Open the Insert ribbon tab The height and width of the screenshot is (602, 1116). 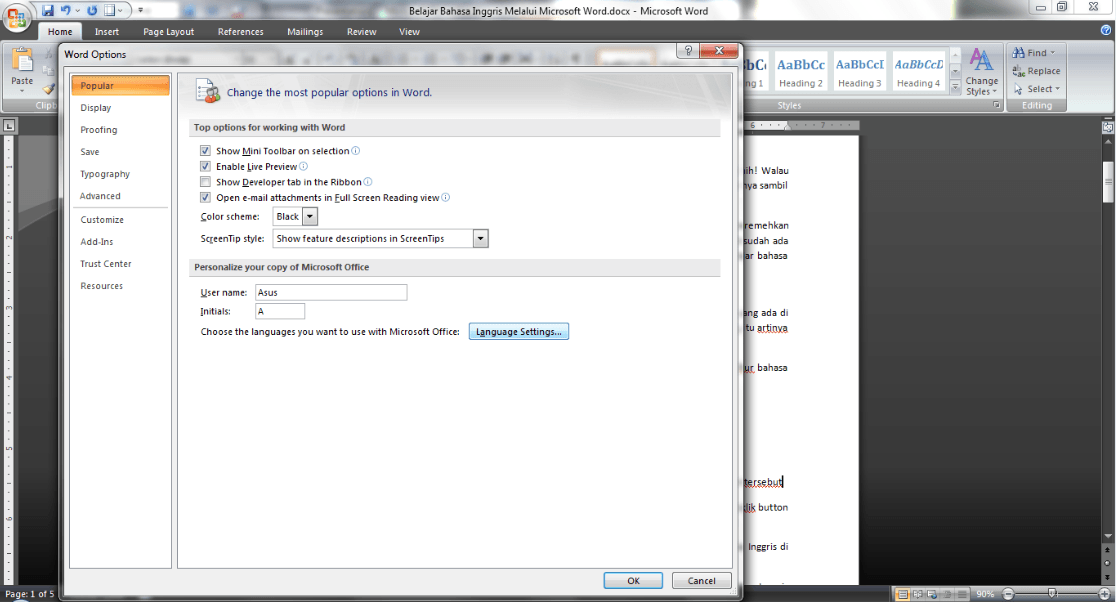point(107,31)
